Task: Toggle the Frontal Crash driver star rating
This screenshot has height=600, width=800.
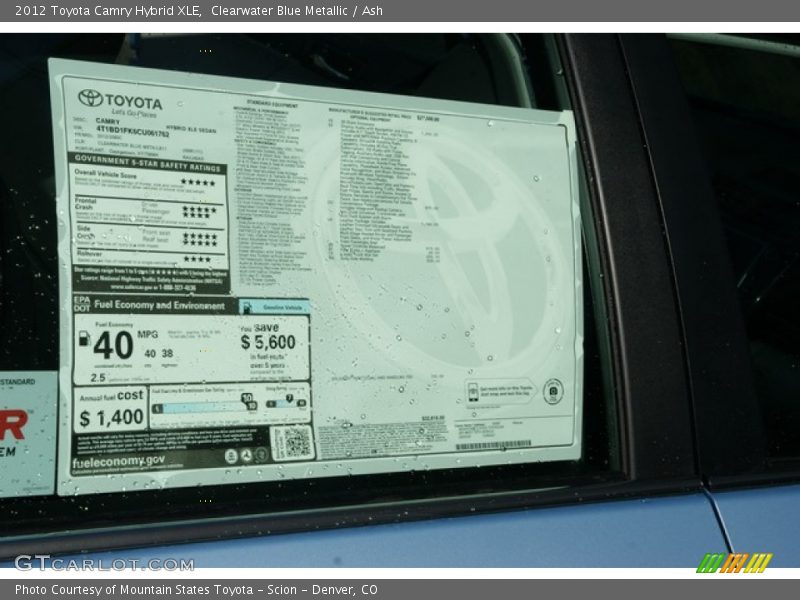Action: point(201,209)
